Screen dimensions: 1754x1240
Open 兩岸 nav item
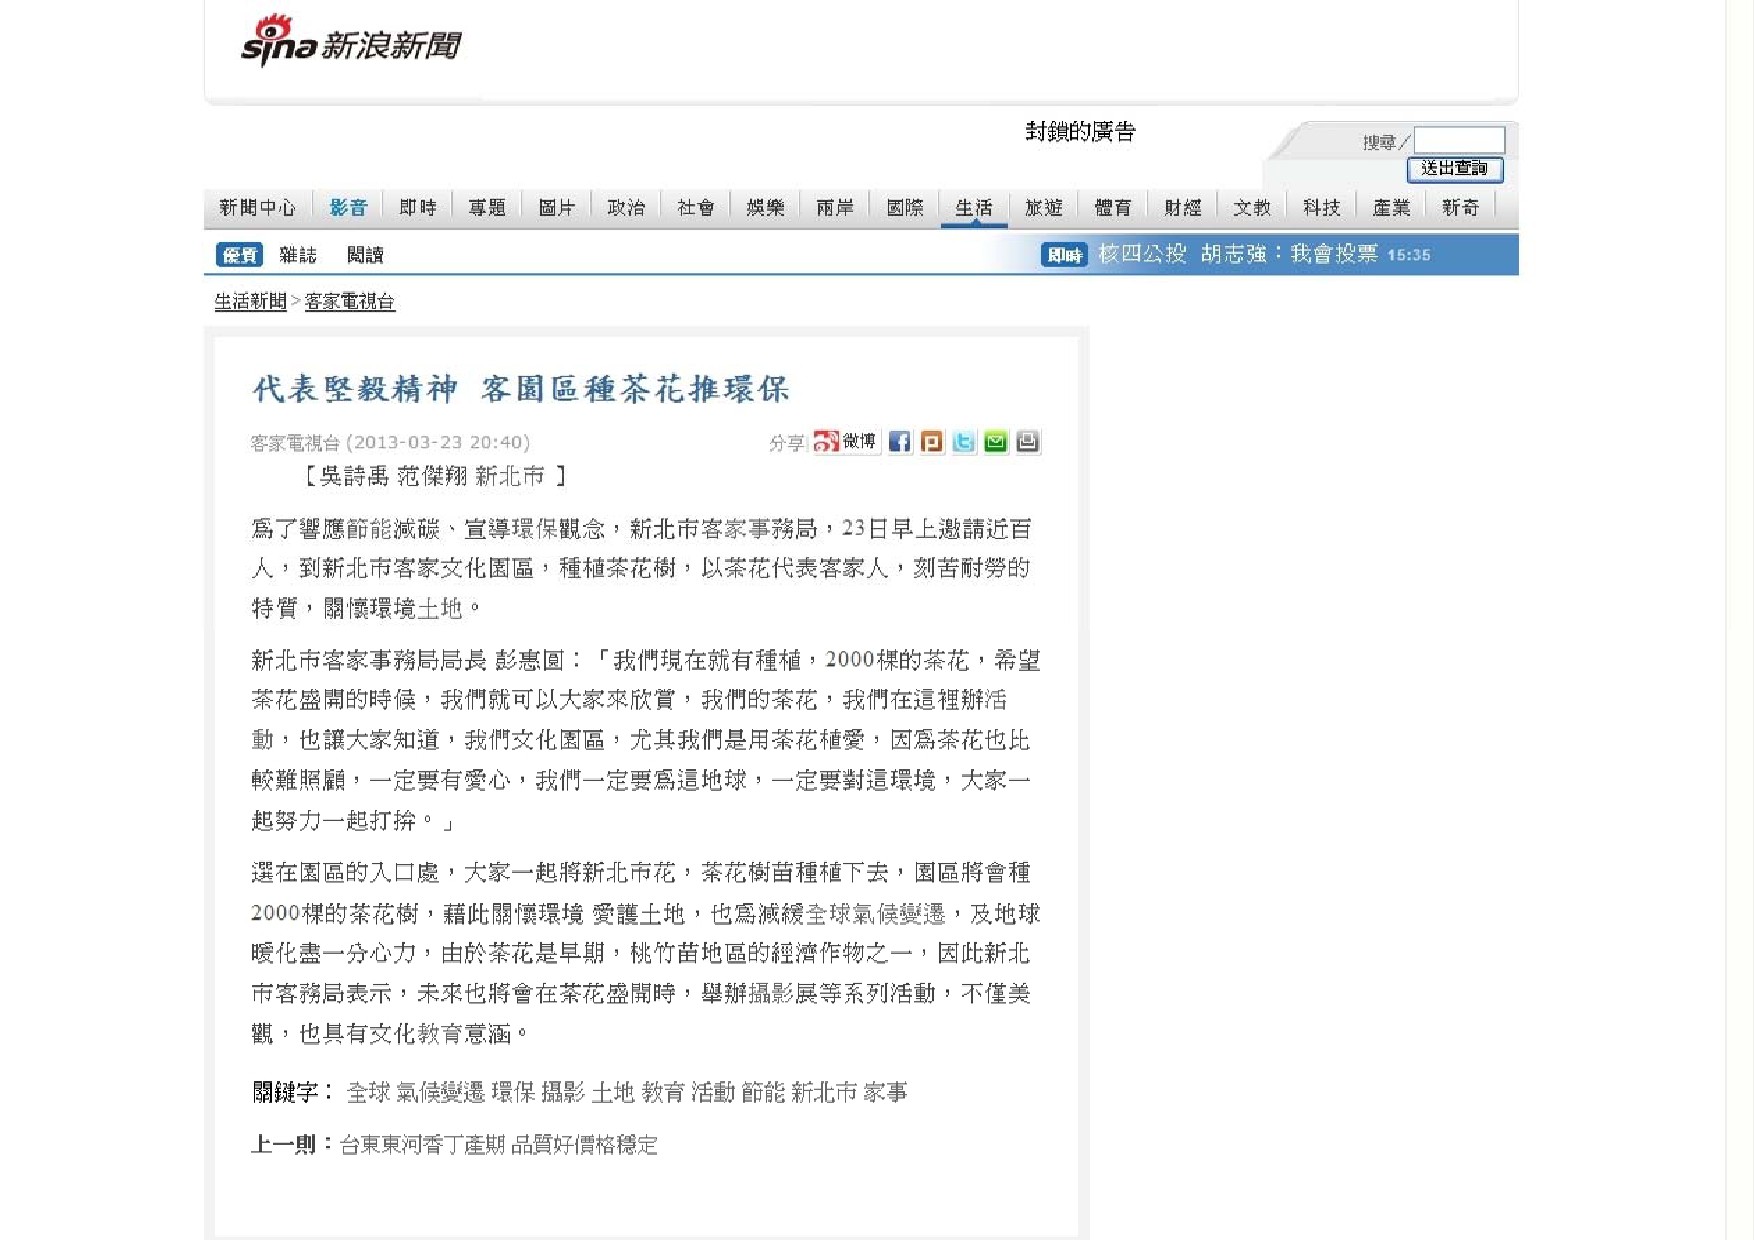pyautogui.click(x=835, y=207)
